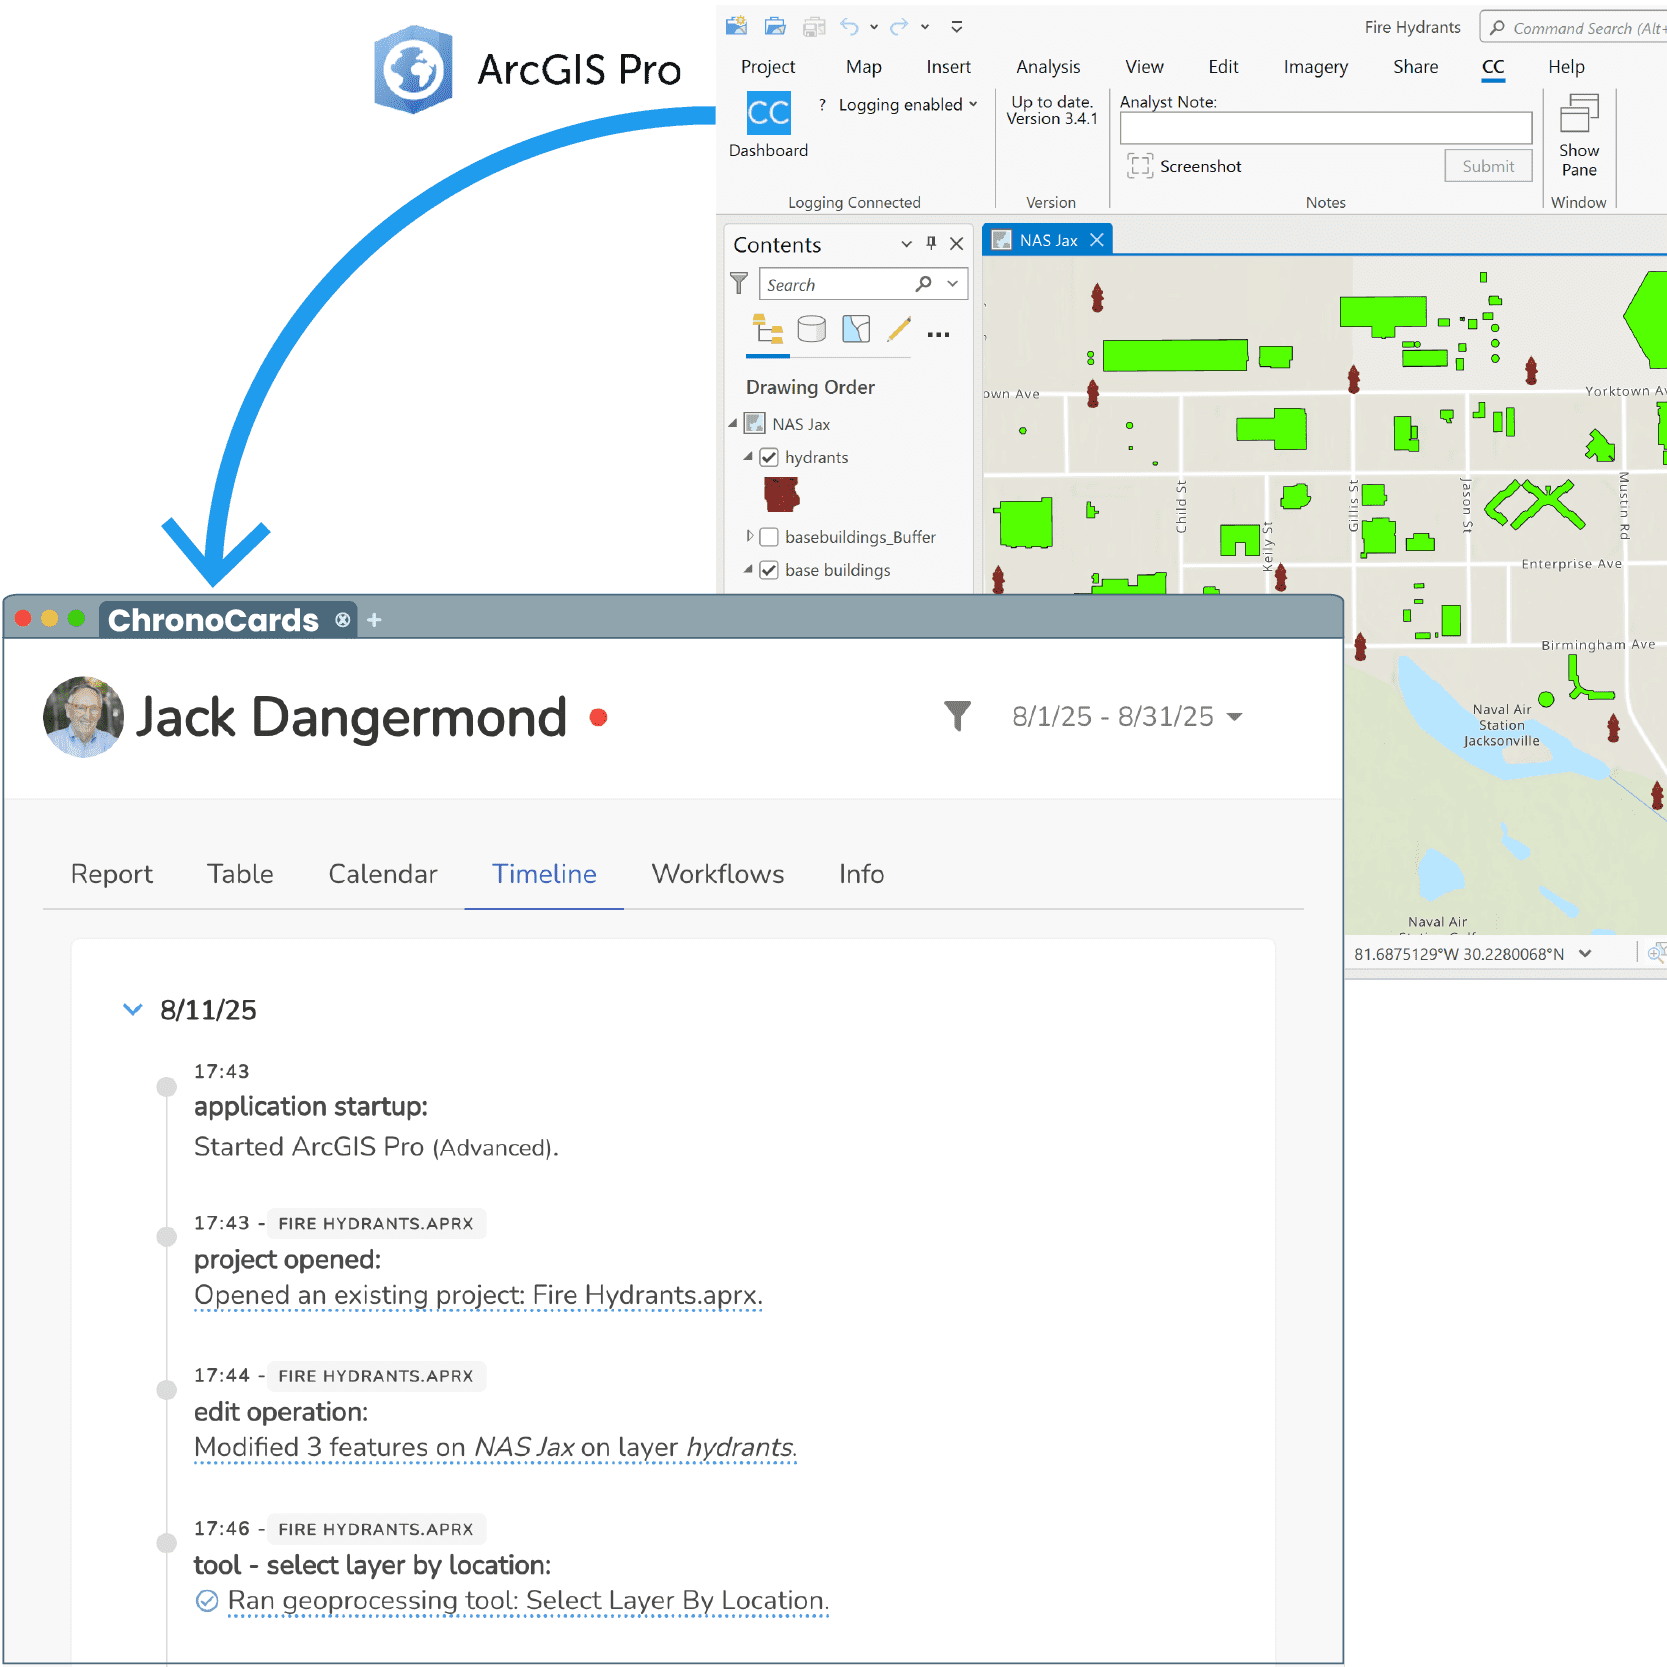Open the Workflows tab in ChronoCards
The height and width of the screenshot is (1667, 1667).
coord(717,873)
